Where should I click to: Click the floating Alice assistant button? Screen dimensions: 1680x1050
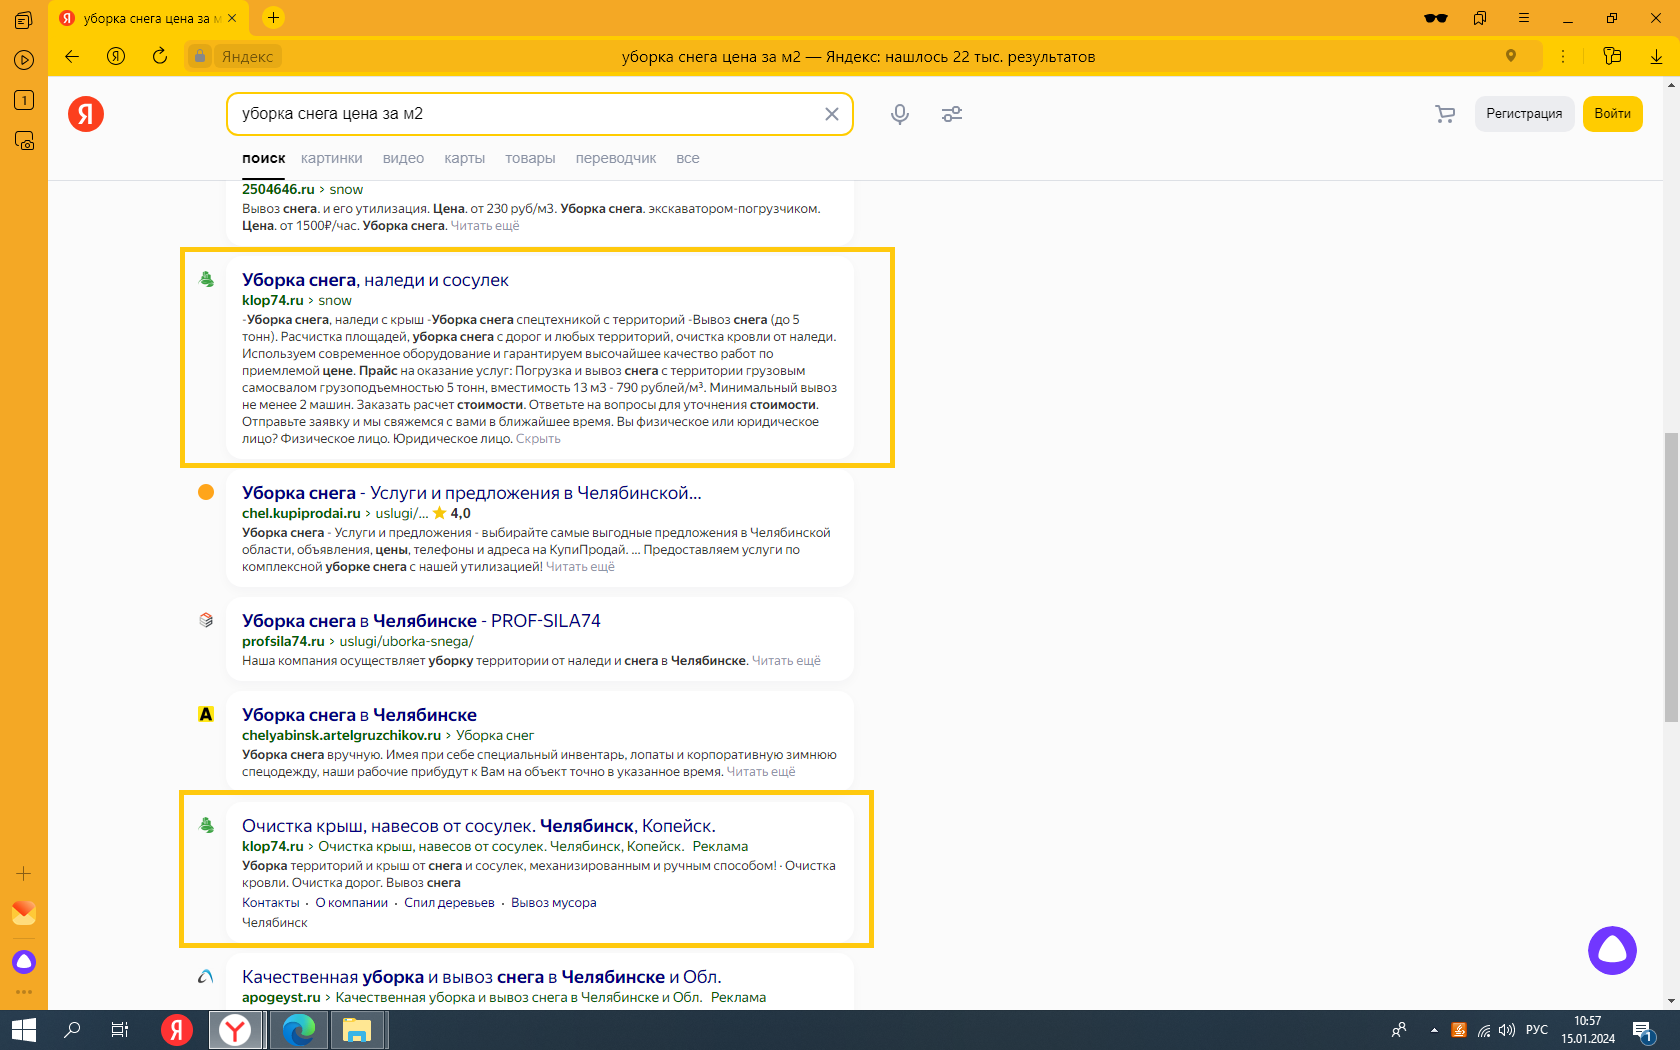tap(1612, 950)
